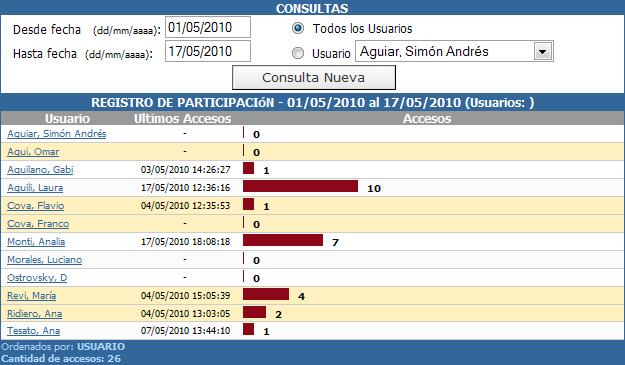This screenshot has height=365, width=625.
Task: Open the Revi, María user link
Action: pos(31,296)
